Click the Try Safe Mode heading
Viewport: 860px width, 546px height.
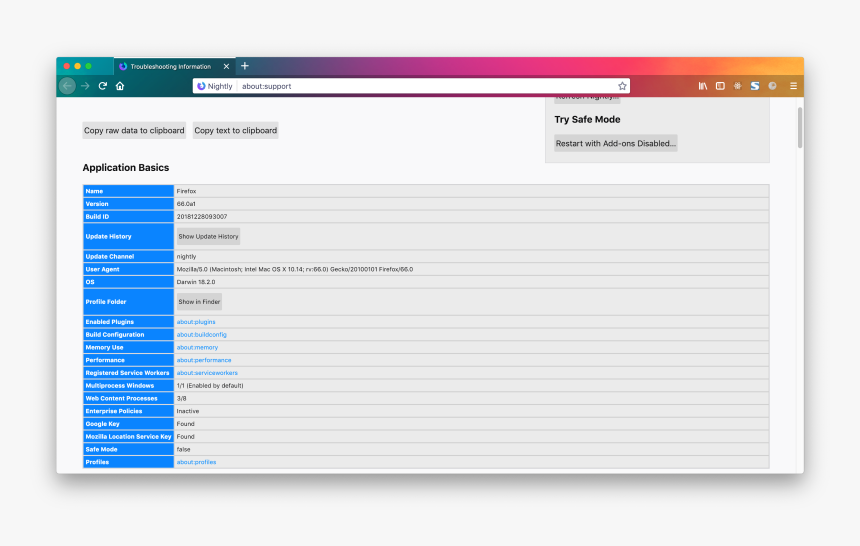tap(587, 119)
